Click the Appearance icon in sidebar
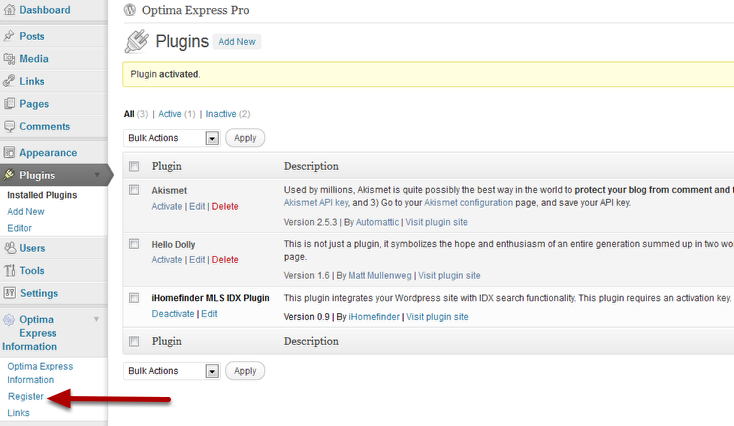Screen dimensions: 734x426 pos(9,153)
